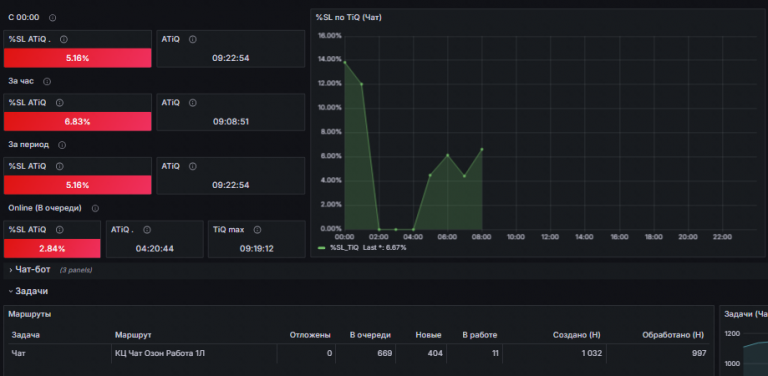Sort table by В очереди column header
The height and width of the screenshot is (376, 768).
[370, 335]
